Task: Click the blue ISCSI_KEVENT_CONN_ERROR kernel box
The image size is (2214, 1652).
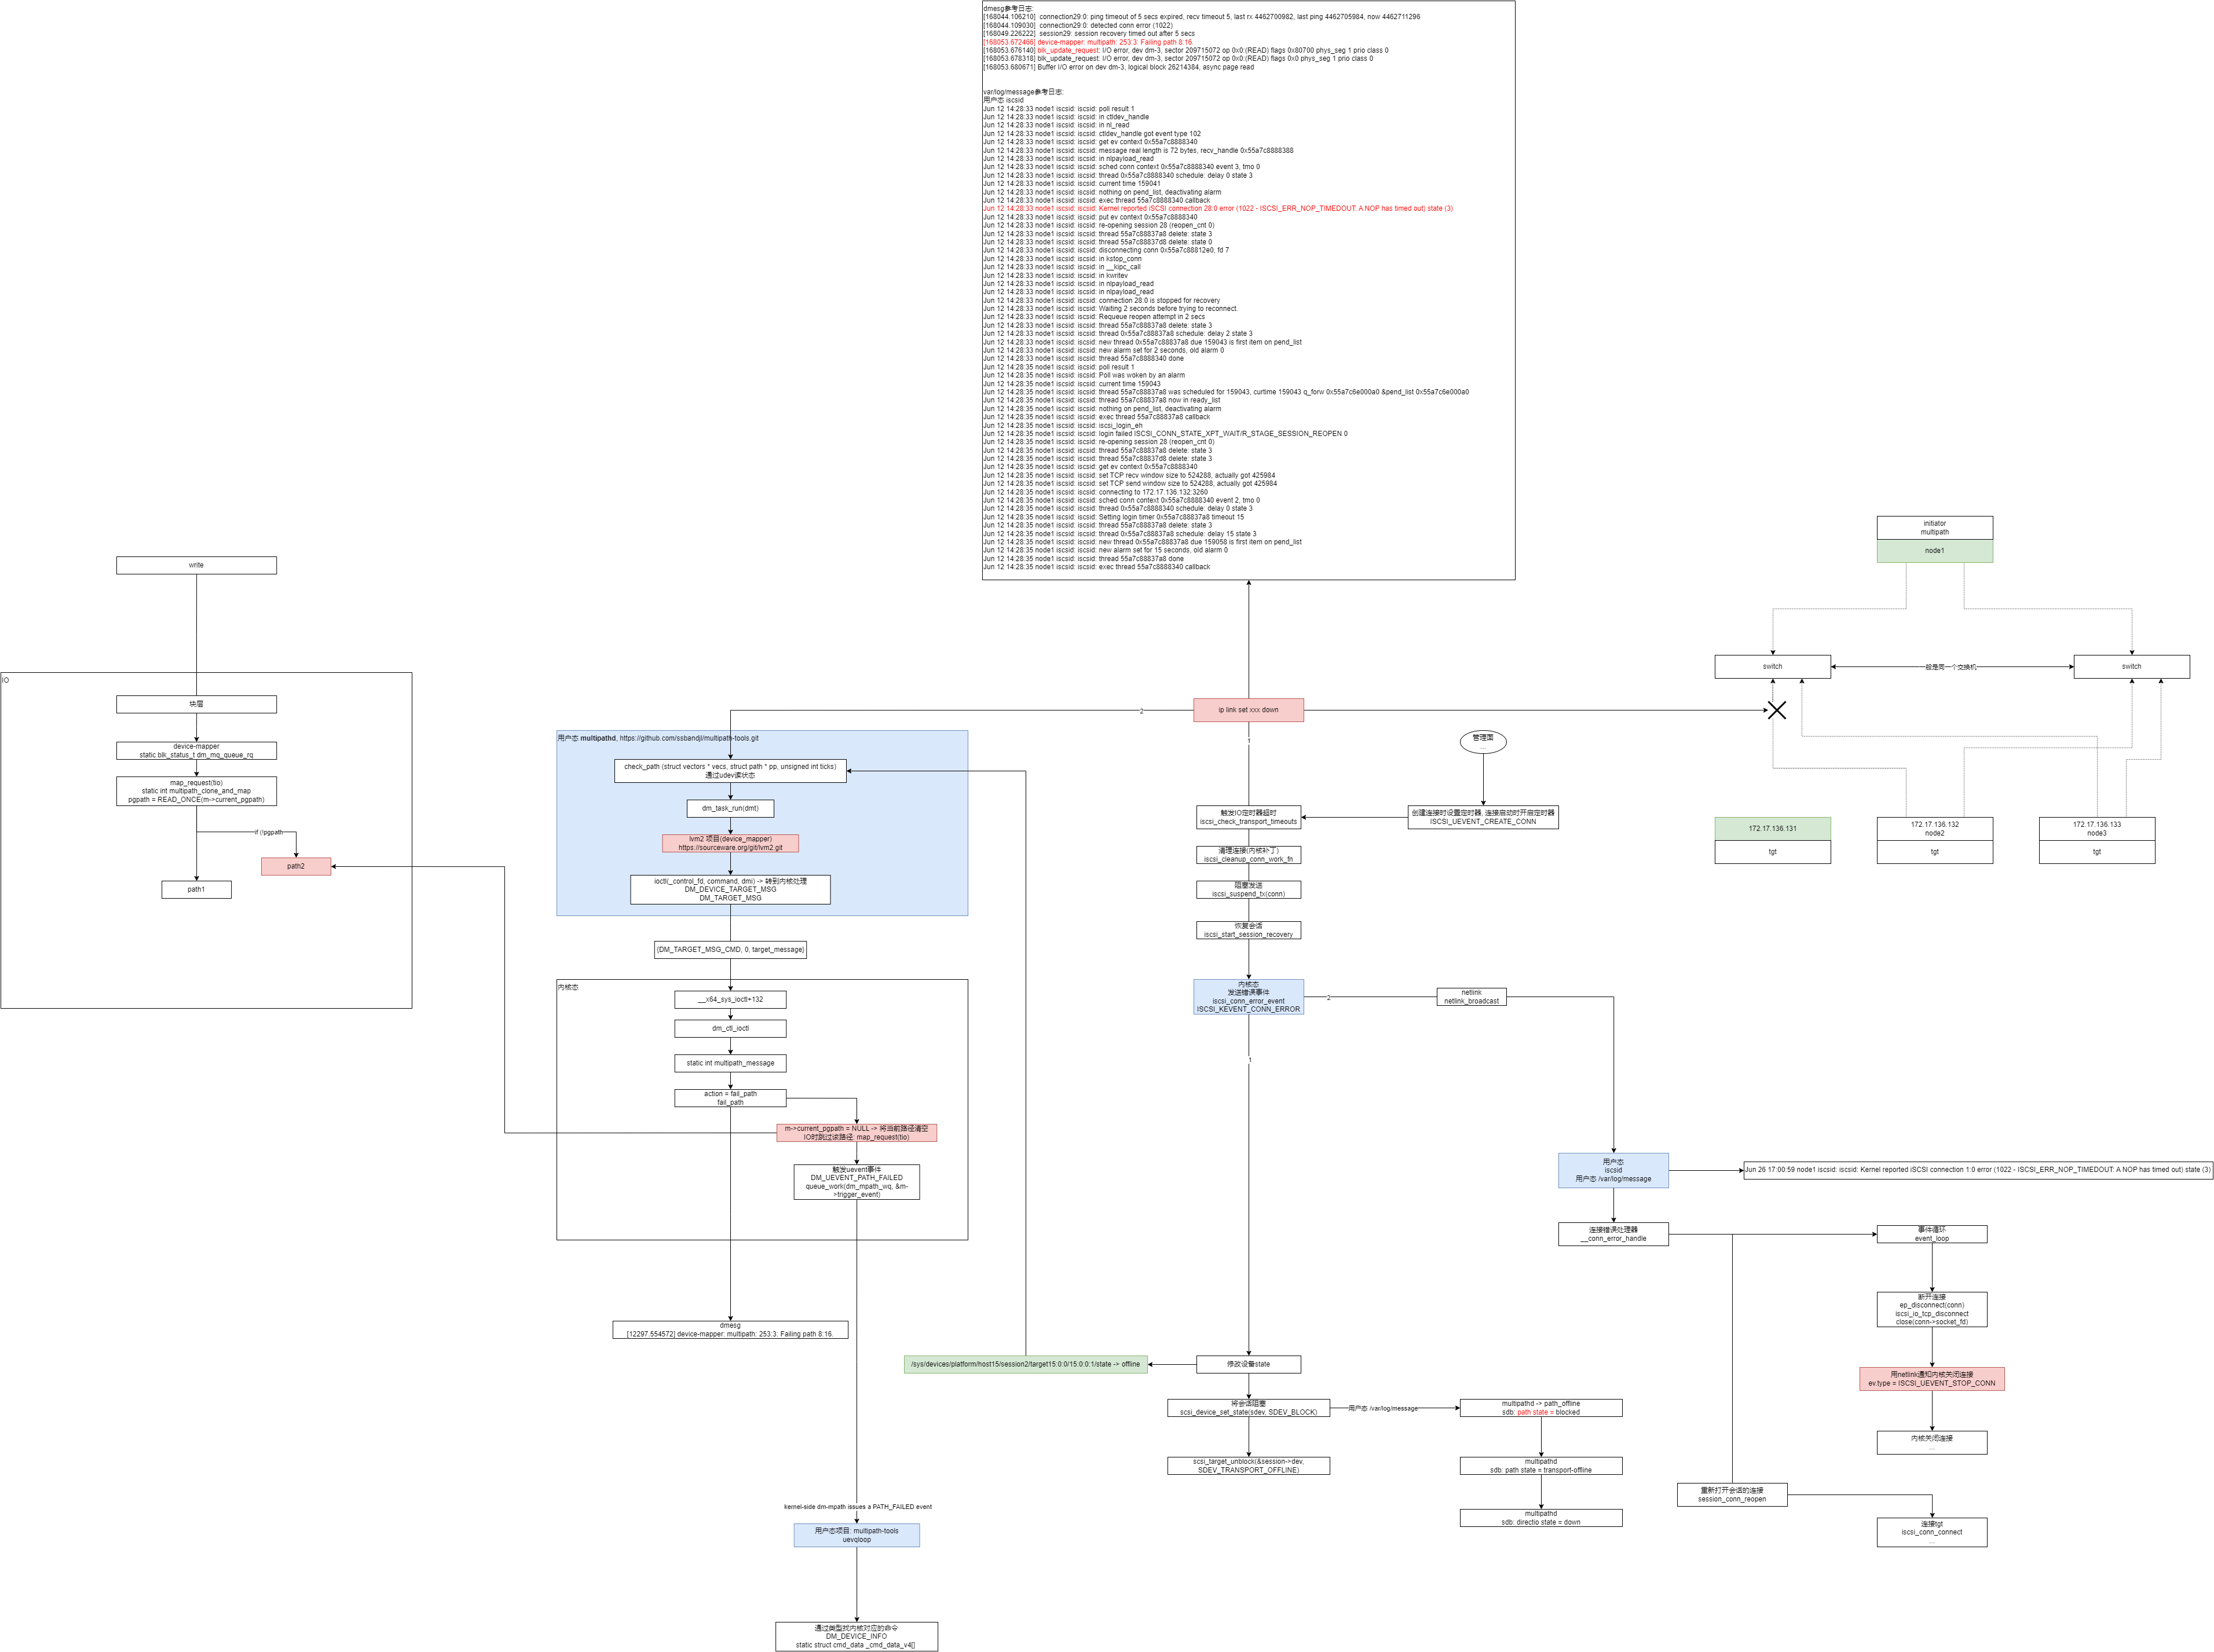Action: (1248, 997)
